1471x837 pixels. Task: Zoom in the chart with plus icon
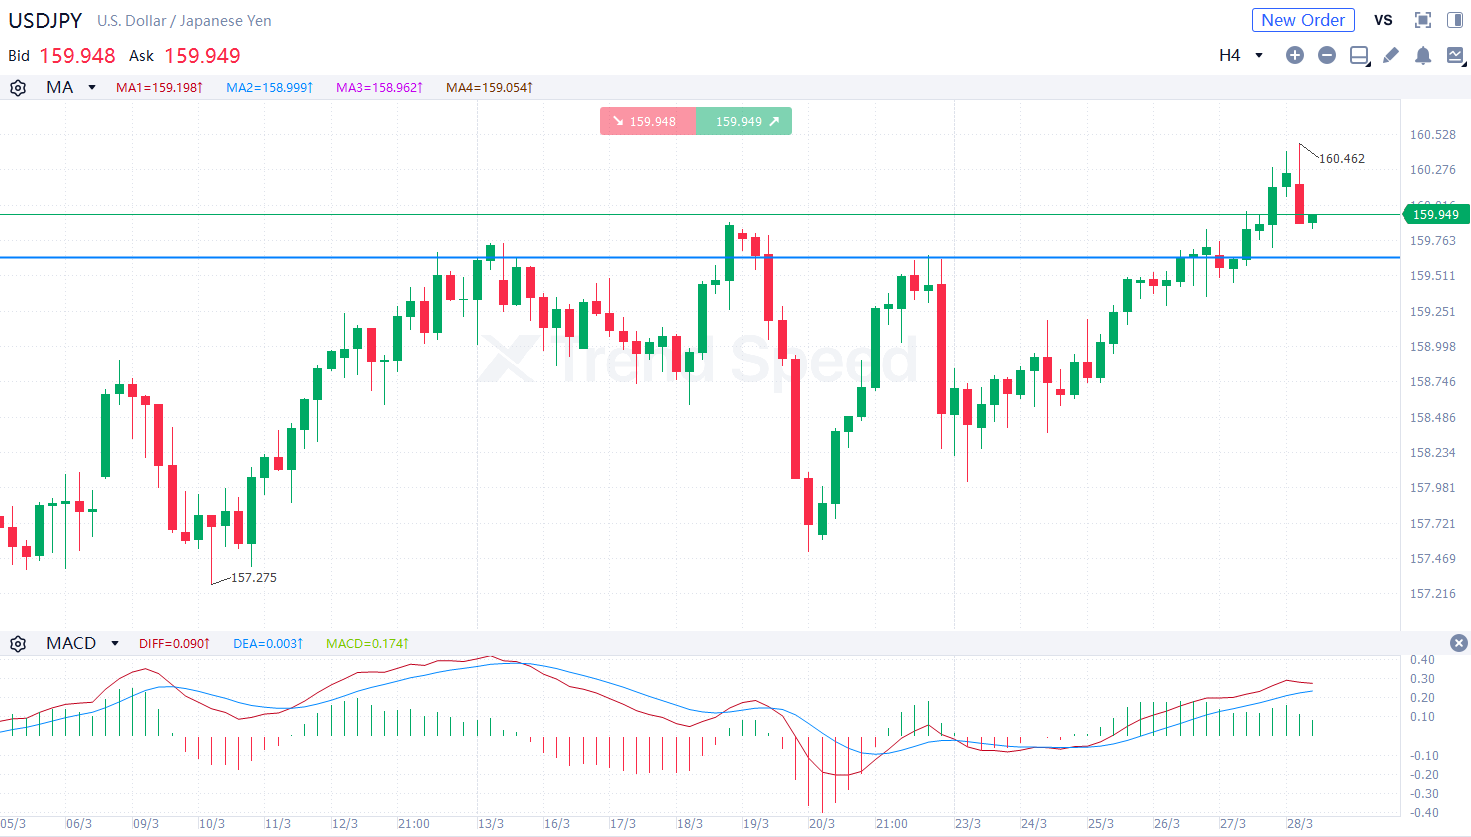click(x=1294, y=56)
